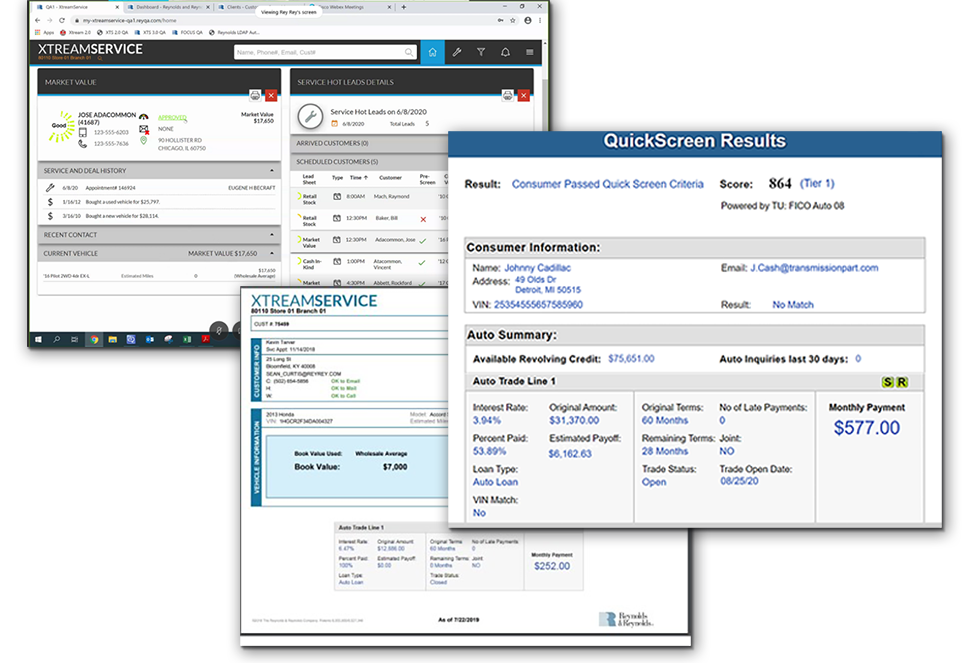Collapse the Current Vehicle section
The height and width of the screenshot is (663, 974).
click(271, 254)
